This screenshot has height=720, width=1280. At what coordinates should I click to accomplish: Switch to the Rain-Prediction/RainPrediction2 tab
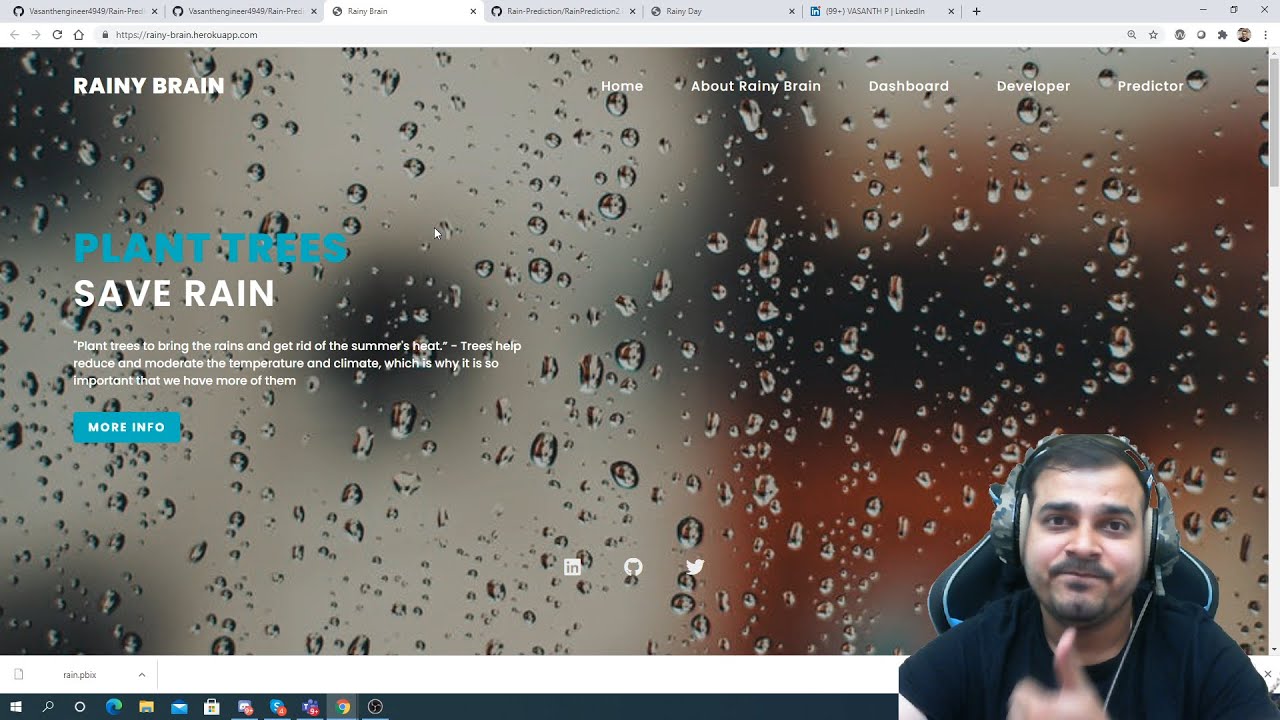pyautogui.click(x=563, y=11)
